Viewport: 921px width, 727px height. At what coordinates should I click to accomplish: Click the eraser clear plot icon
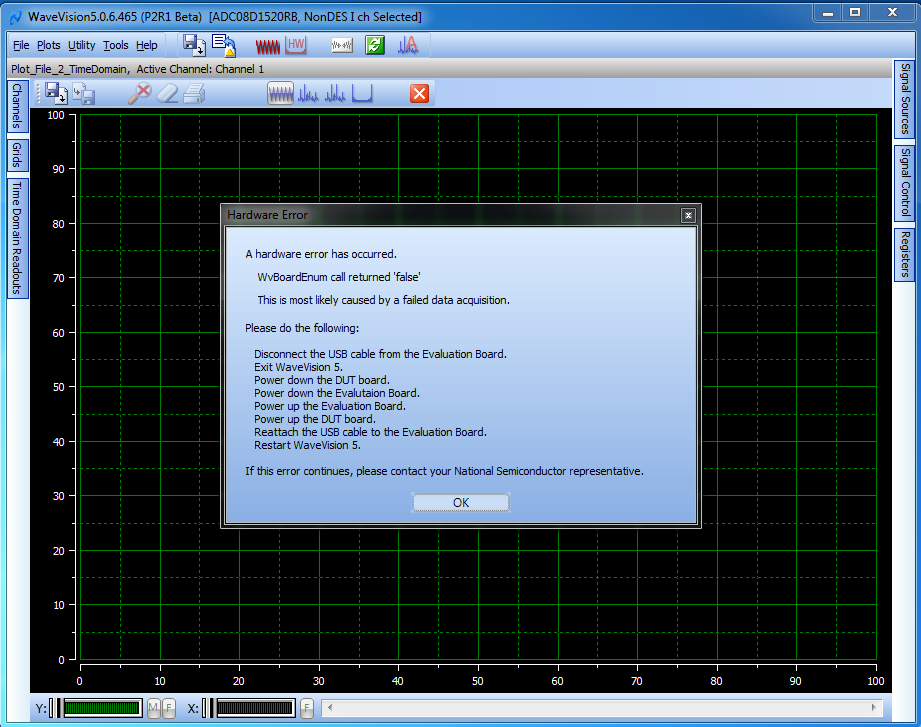click(x=167, y=94)
